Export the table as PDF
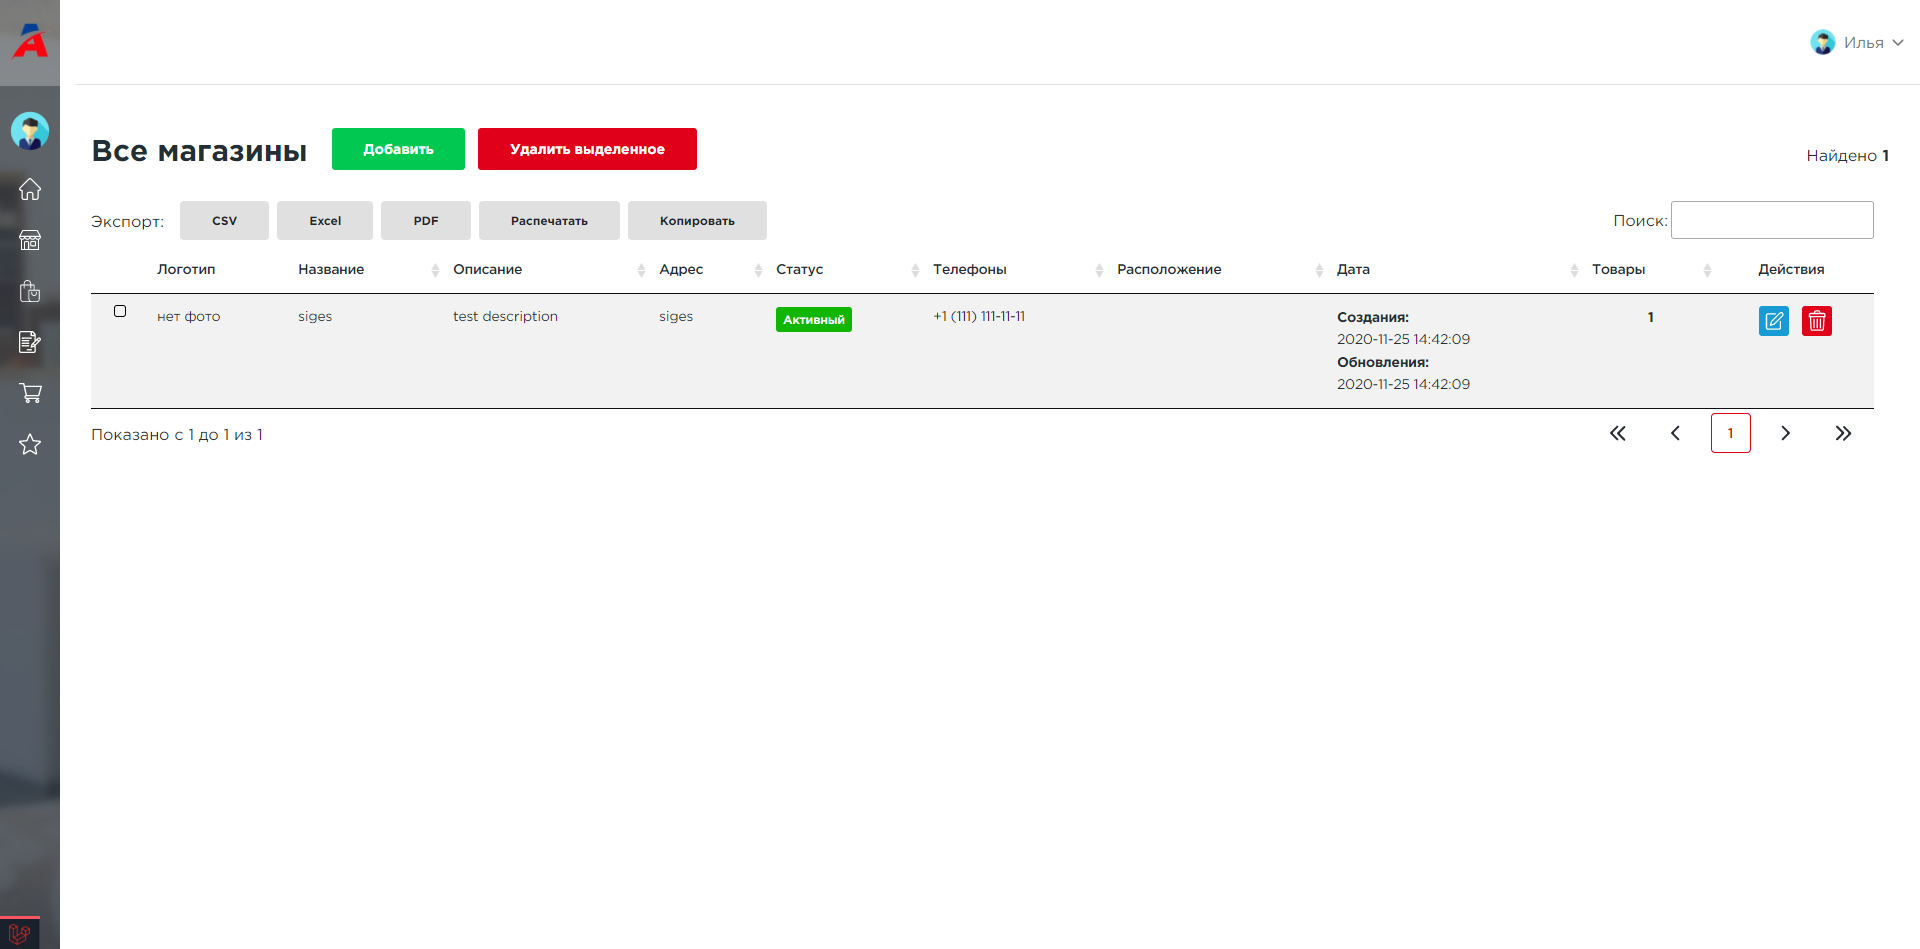1920x949 pixels. 426,220
